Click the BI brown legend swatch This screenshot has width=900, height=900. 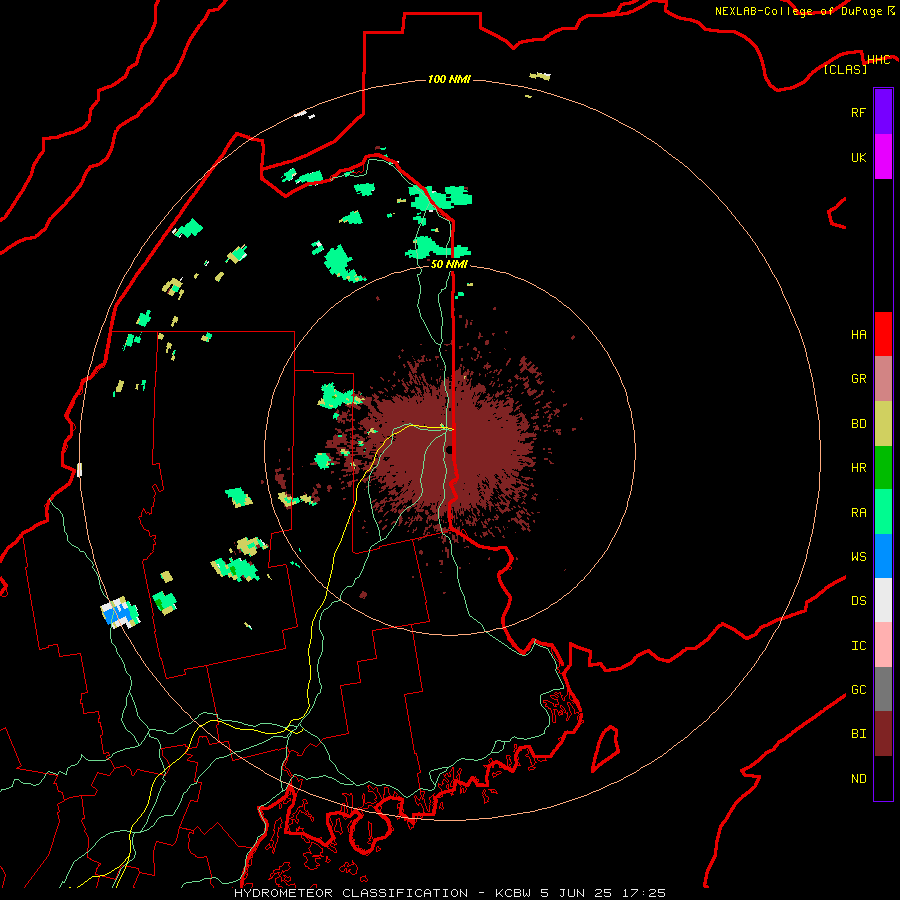[883, 734]
